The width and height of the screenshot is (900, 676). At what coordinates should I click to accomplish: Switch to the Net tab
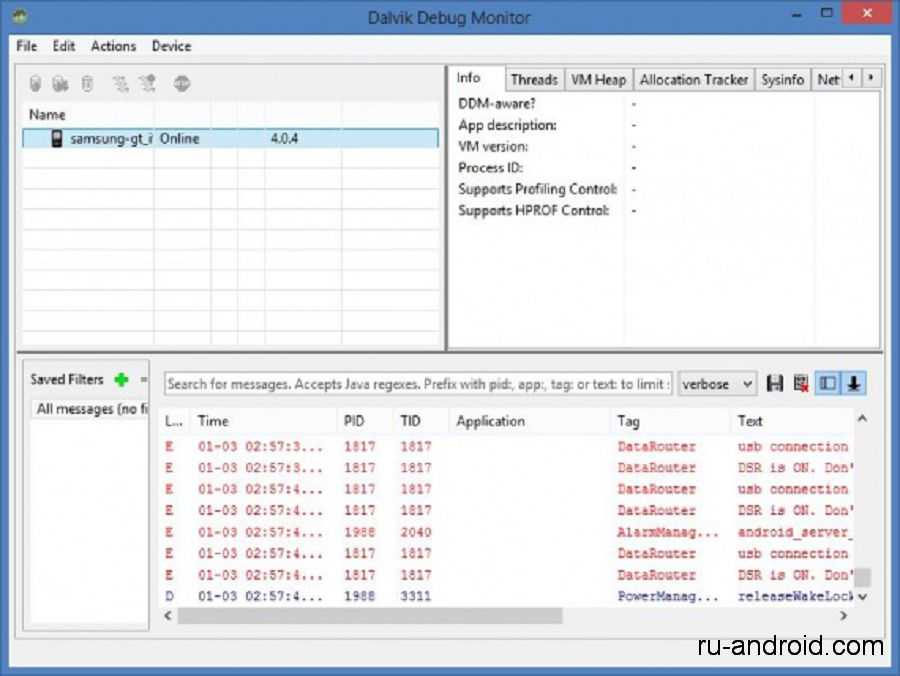pos(828,80)
